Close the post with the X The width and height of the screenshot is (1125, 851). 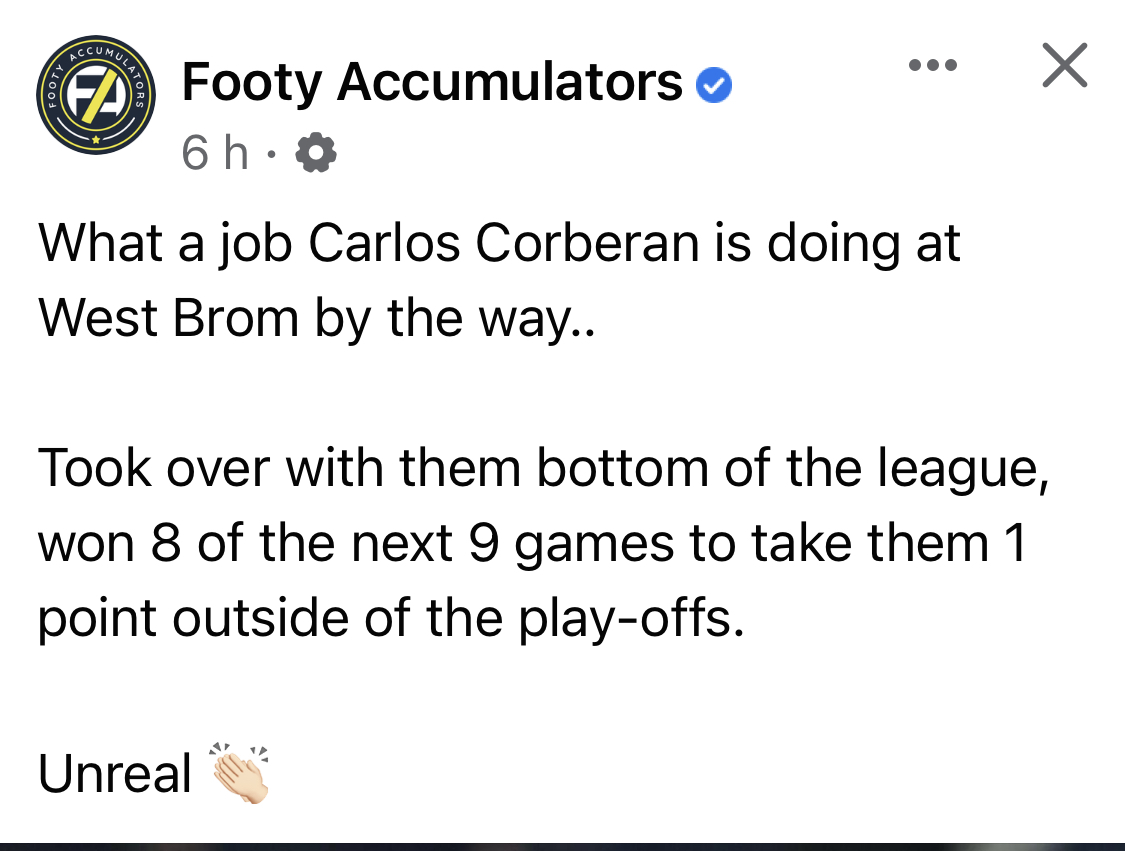[x=1065, y=65]
